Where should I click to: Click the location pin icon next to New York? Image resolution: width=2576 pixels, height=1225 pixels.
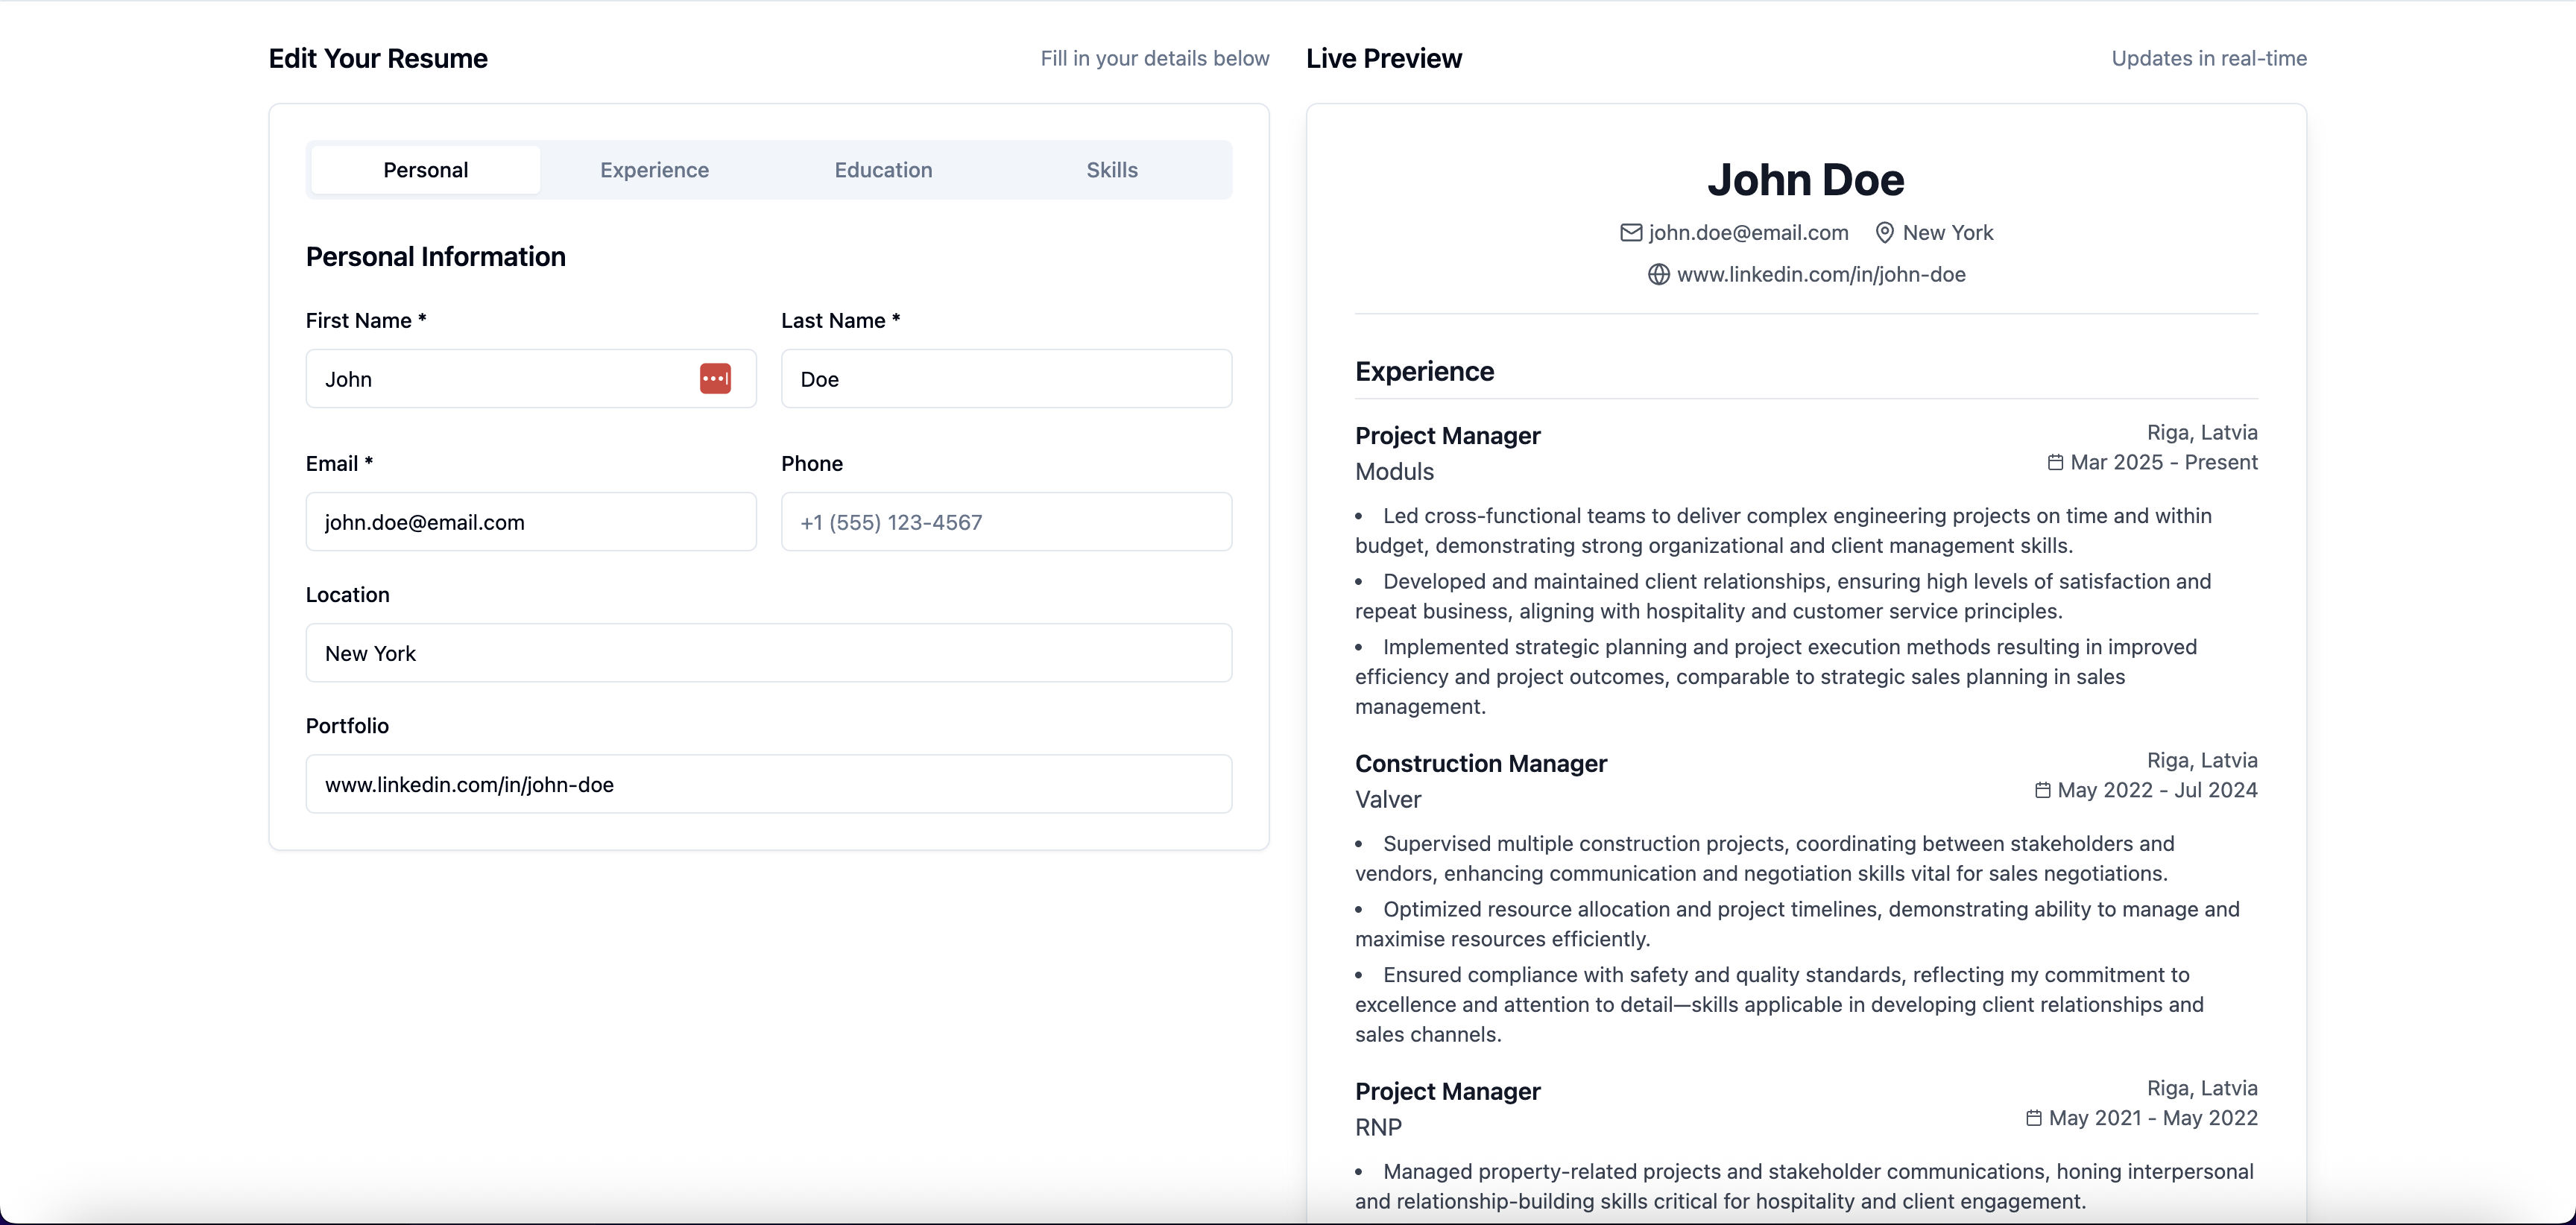pos(1884,232)
